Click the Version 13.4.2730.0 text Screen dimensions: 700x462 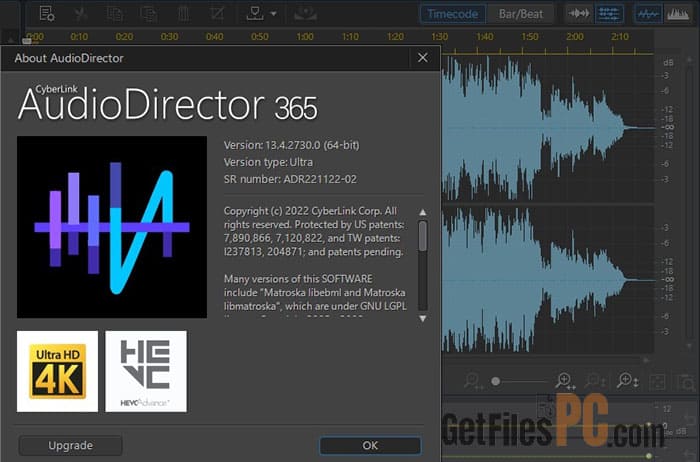(x=292, y=145)
